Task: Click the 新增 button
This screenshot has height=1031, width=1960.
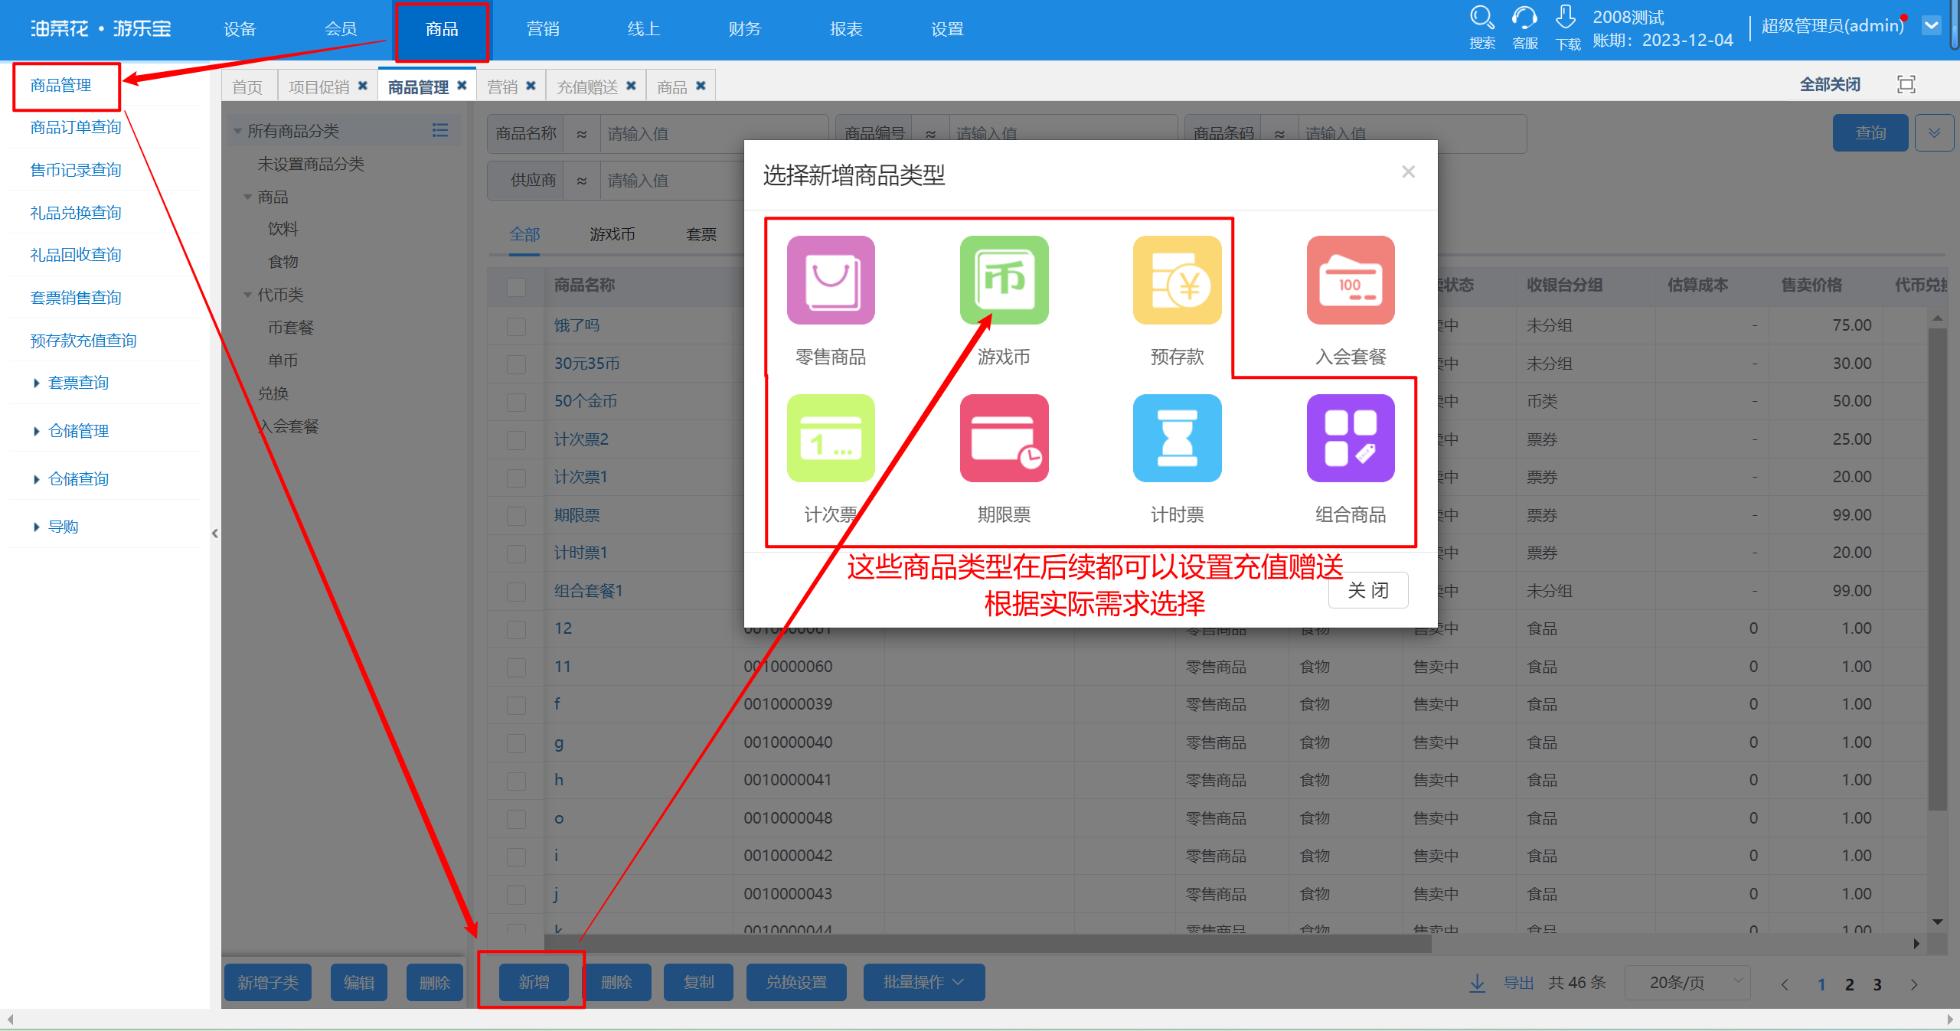Action: click(x=534, y=983)
